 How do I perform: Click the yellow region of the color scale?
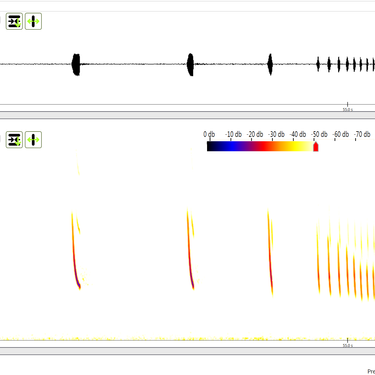coord(297,146)
